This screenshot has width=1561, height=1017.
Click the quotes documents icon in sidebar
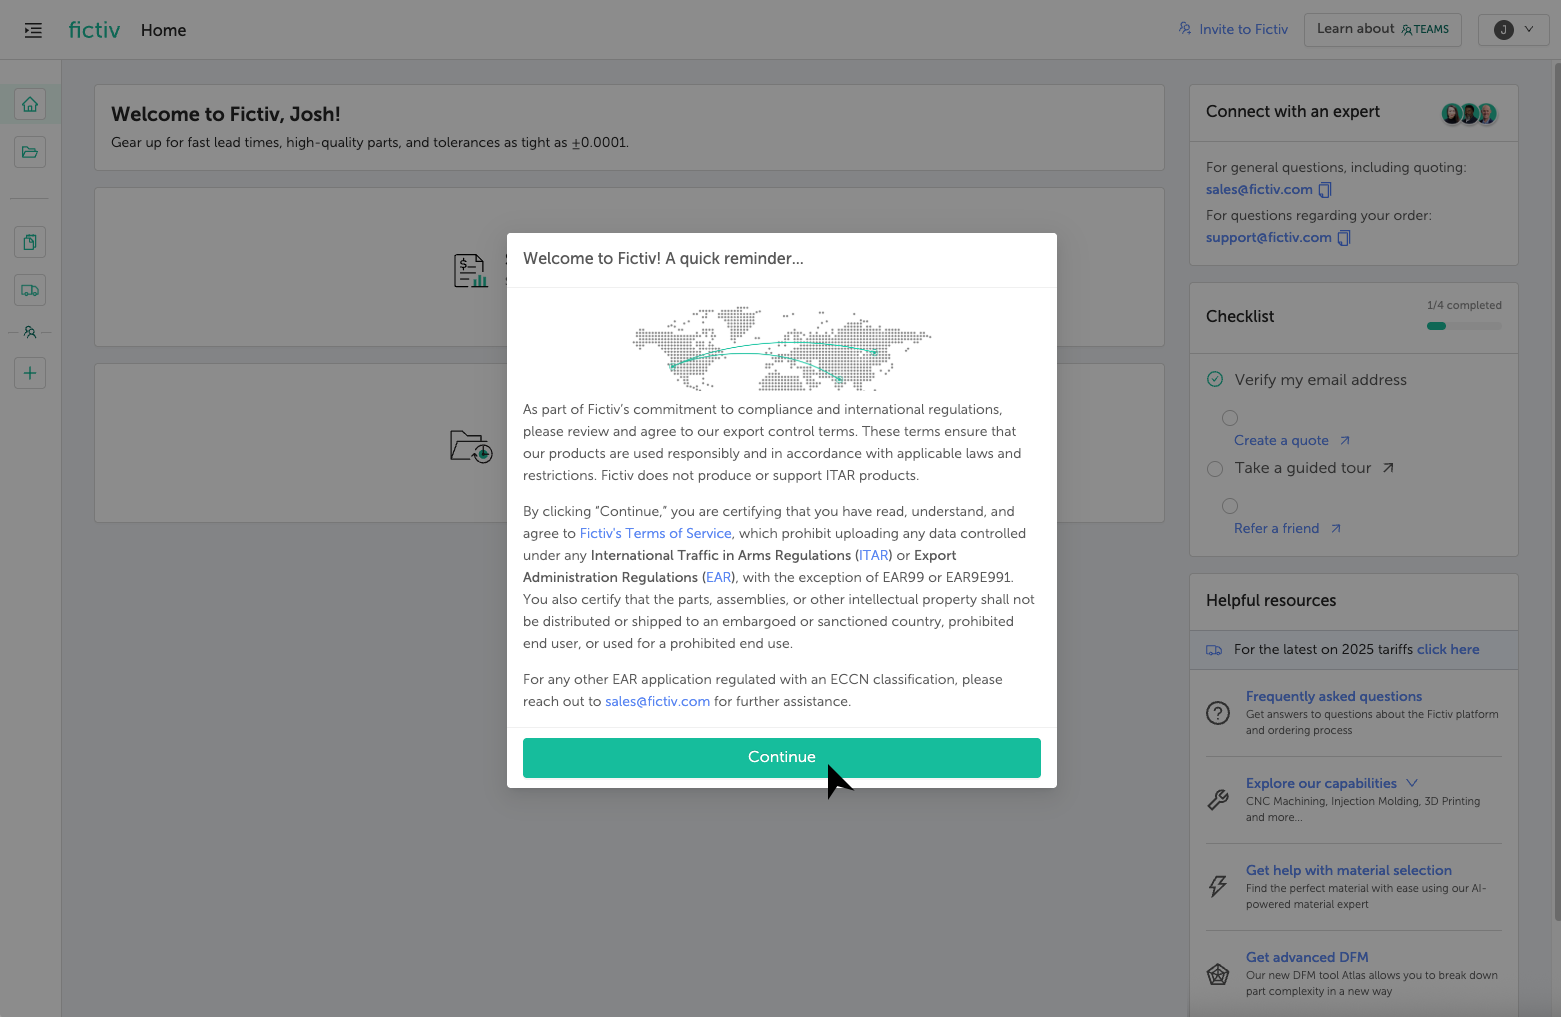click(30, 241)
